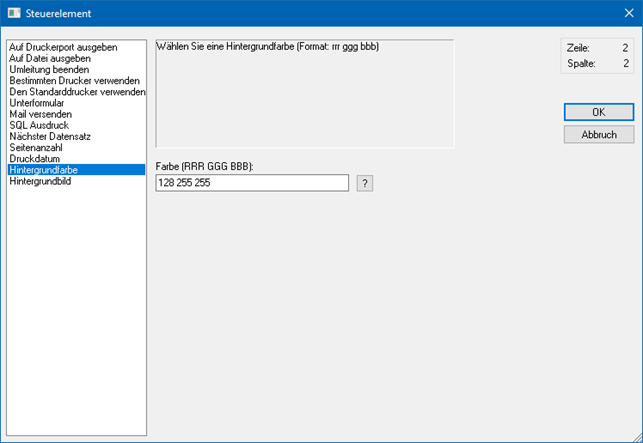The width and height of the screenshot is (643, 443).
Task: Choose 'Auf Datei ausgeben' list entry
Action: 50,58
